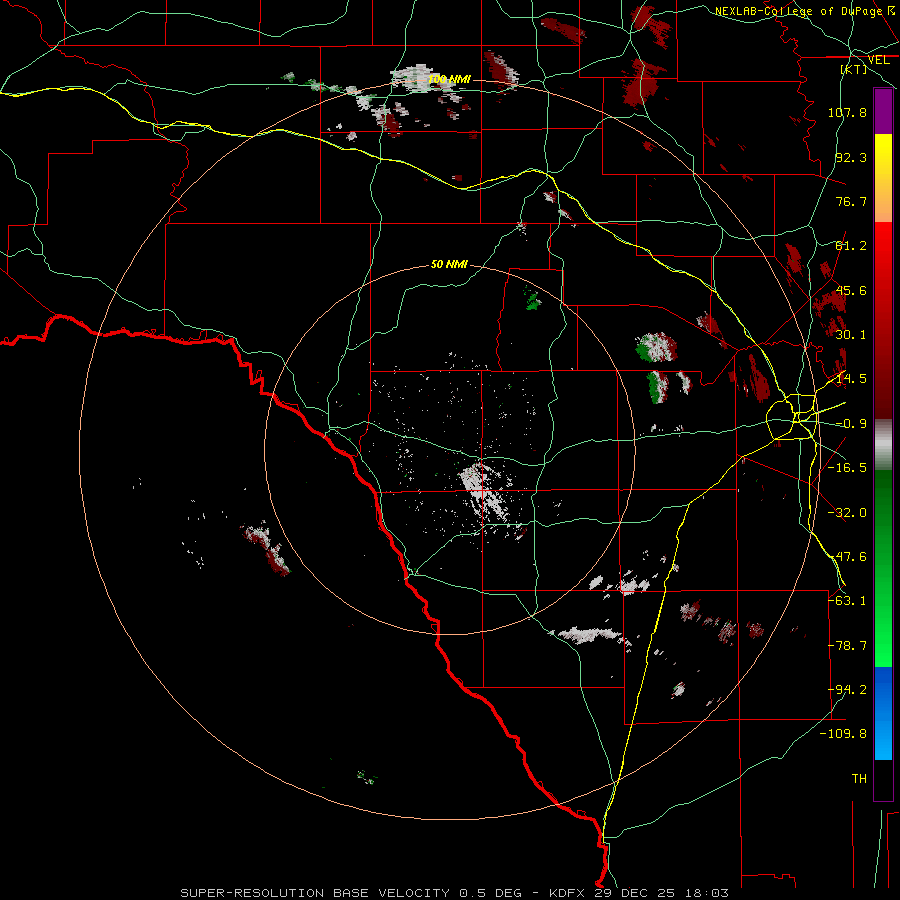Pick the purple segment of the color bar

[x=883, y=112]
